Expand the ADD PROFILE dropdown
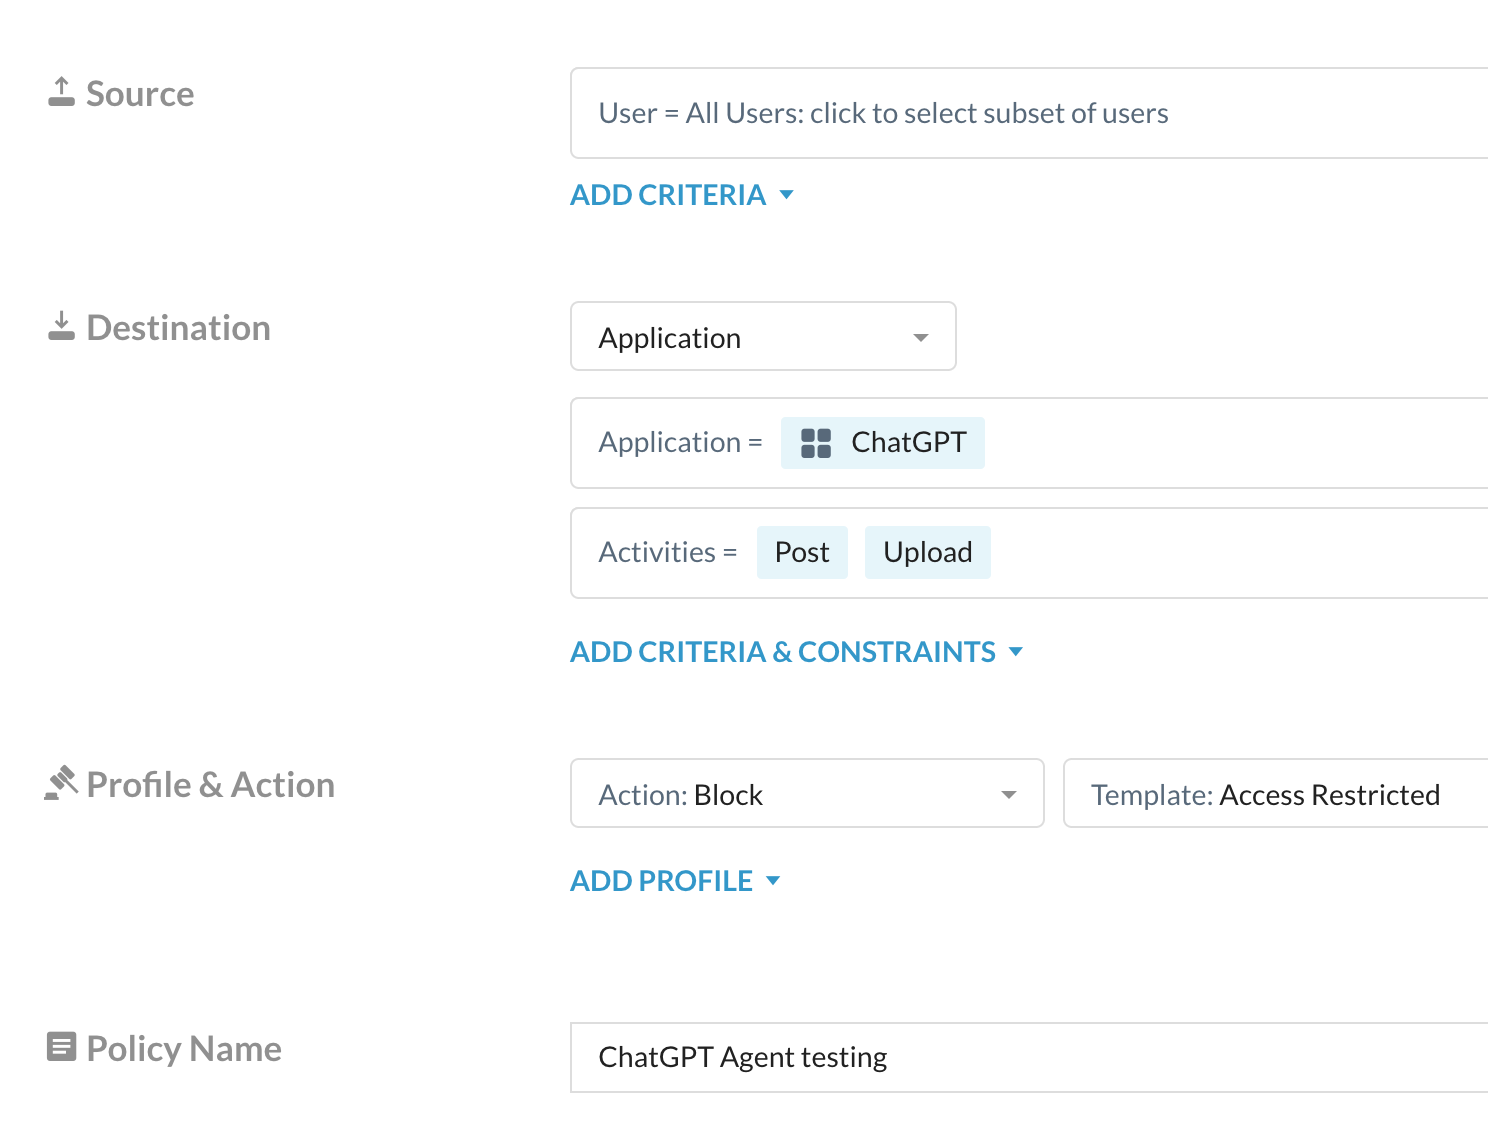 (675, 881)
